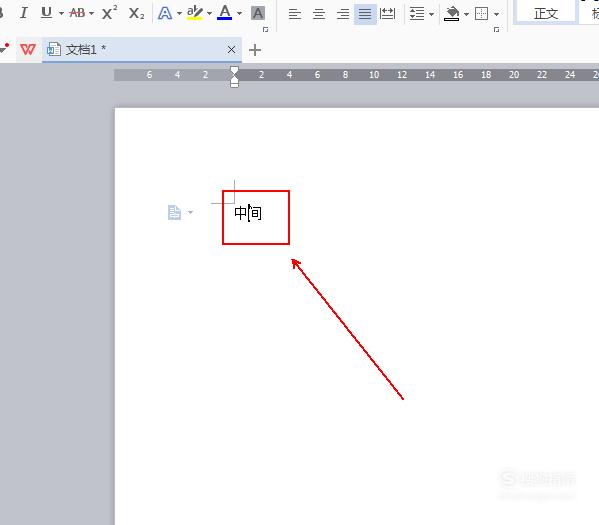
Task: Open paragraph dialog launcher
Action: (x=496, y=29)
